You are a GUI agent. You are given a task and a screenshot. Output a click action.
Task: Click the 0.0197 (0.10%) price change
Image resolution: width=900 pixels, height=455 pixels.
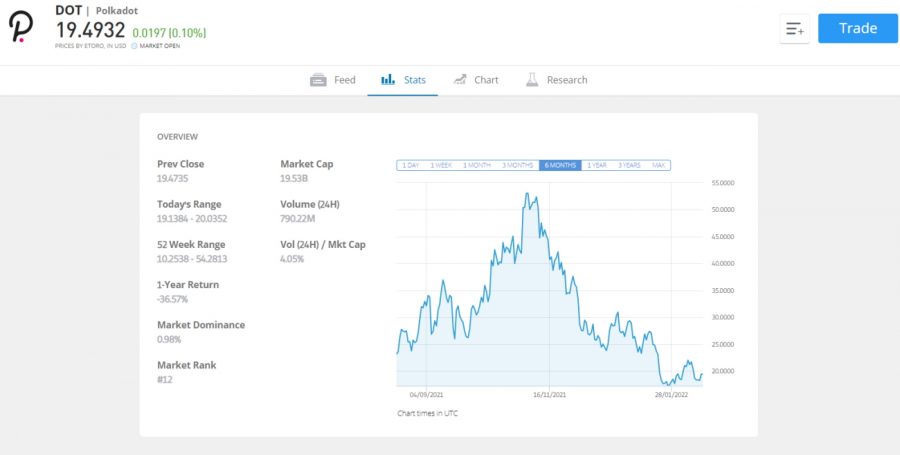[x=169, y=33]
